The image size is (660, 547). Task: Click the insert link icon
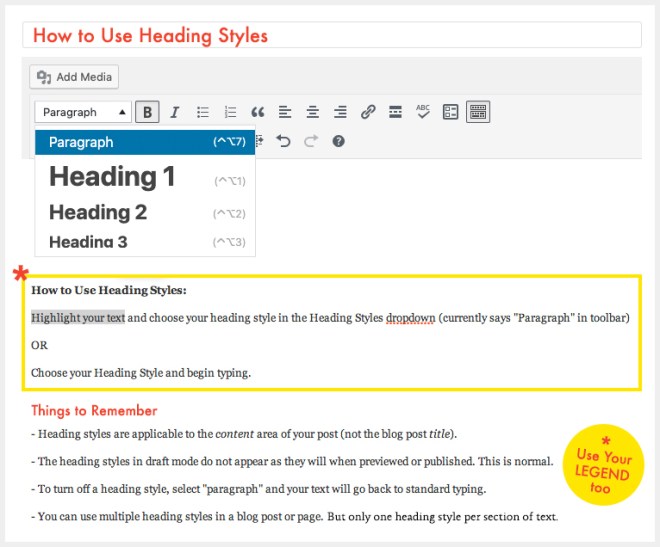(x=368, y=112)
